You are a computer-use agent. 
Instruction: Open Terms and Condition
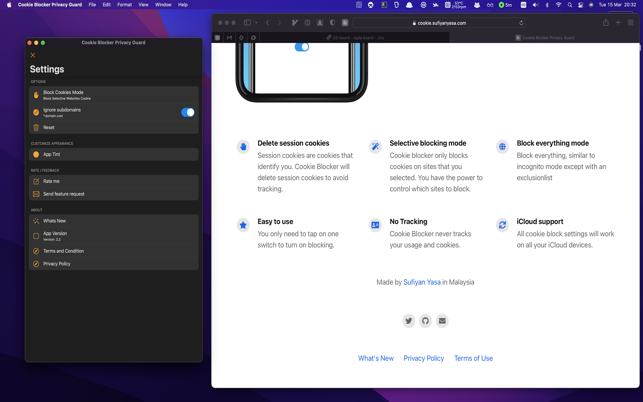[114, 251]
